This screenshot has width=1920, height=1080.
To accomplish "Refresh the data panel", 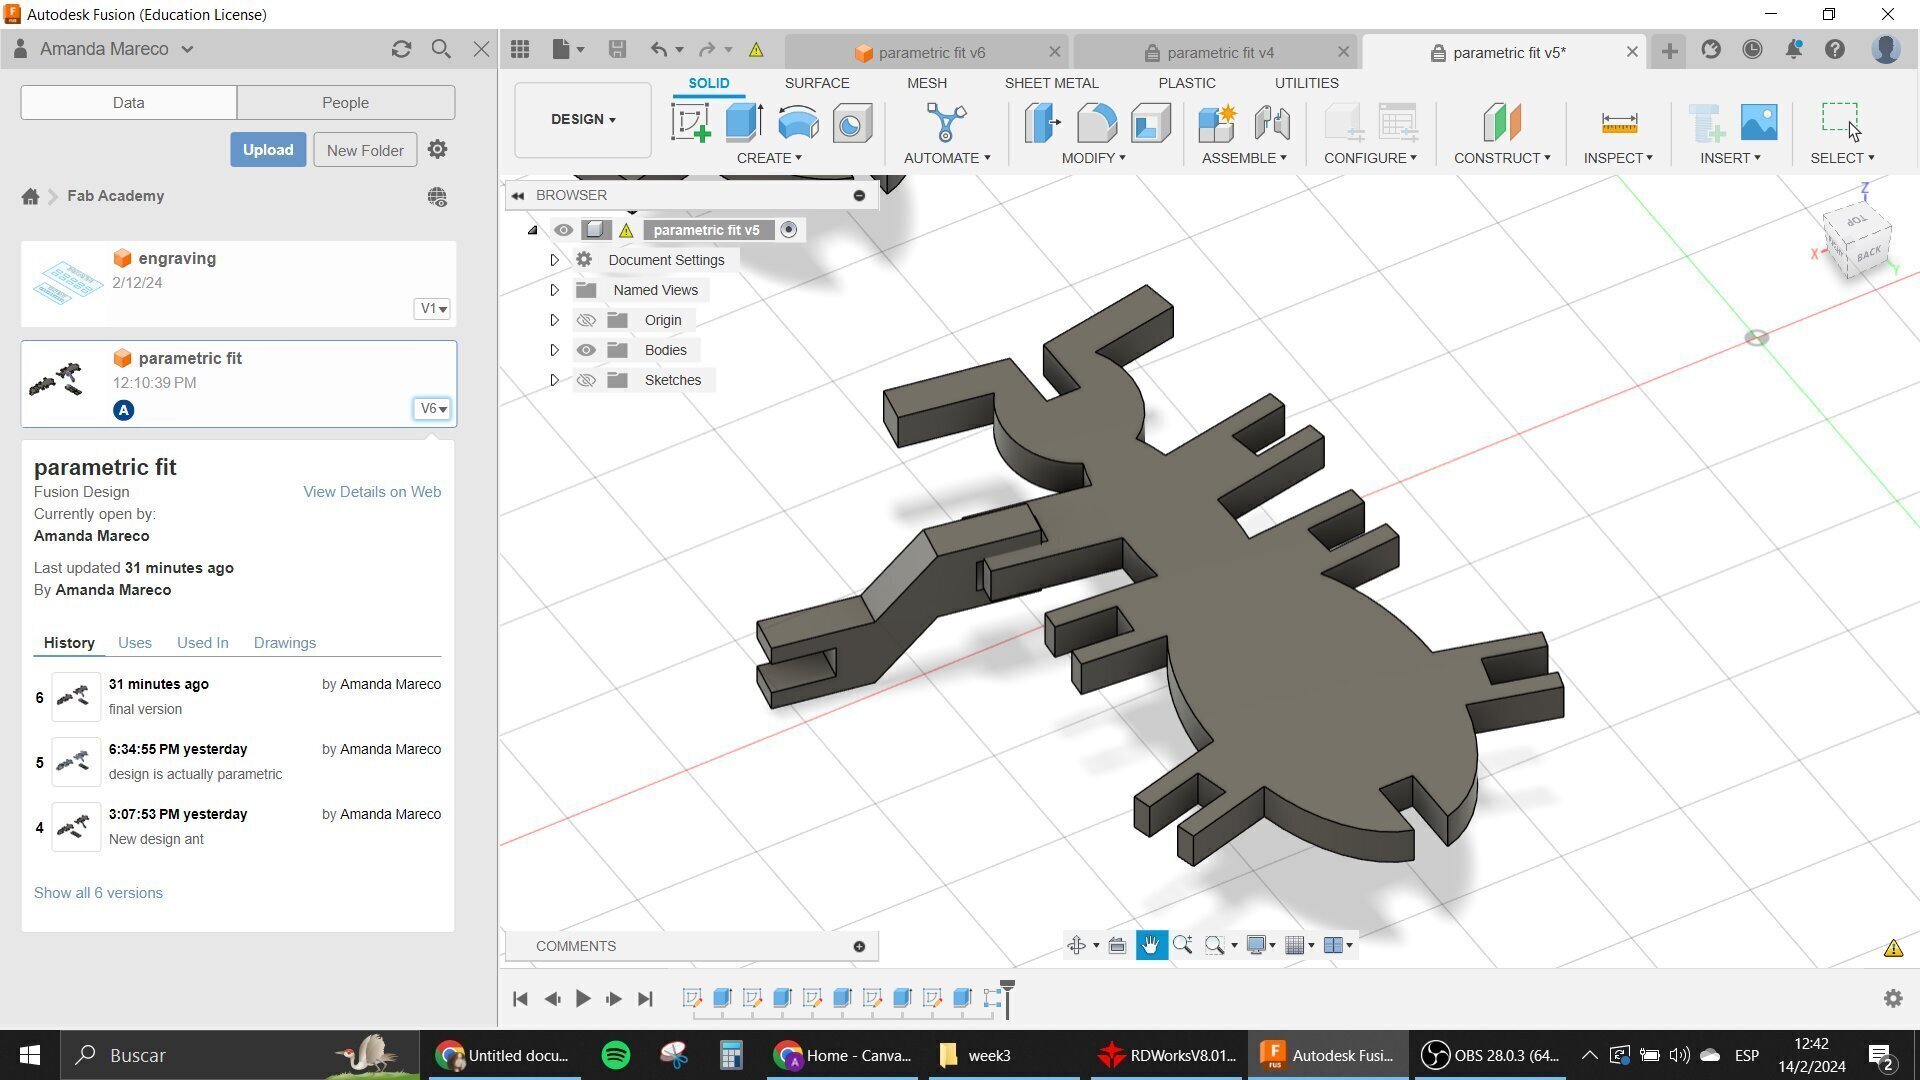I will pos(401,49).
